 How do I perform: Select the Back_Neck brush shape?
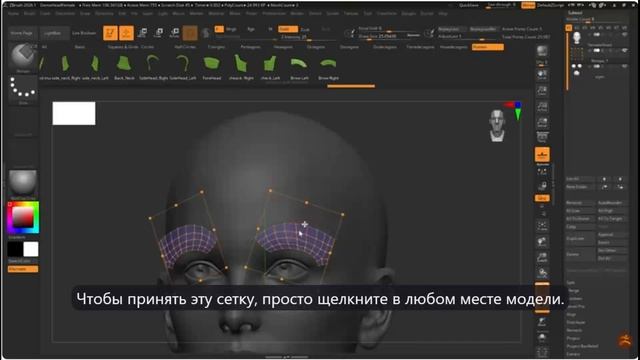(x=124, y=67)
